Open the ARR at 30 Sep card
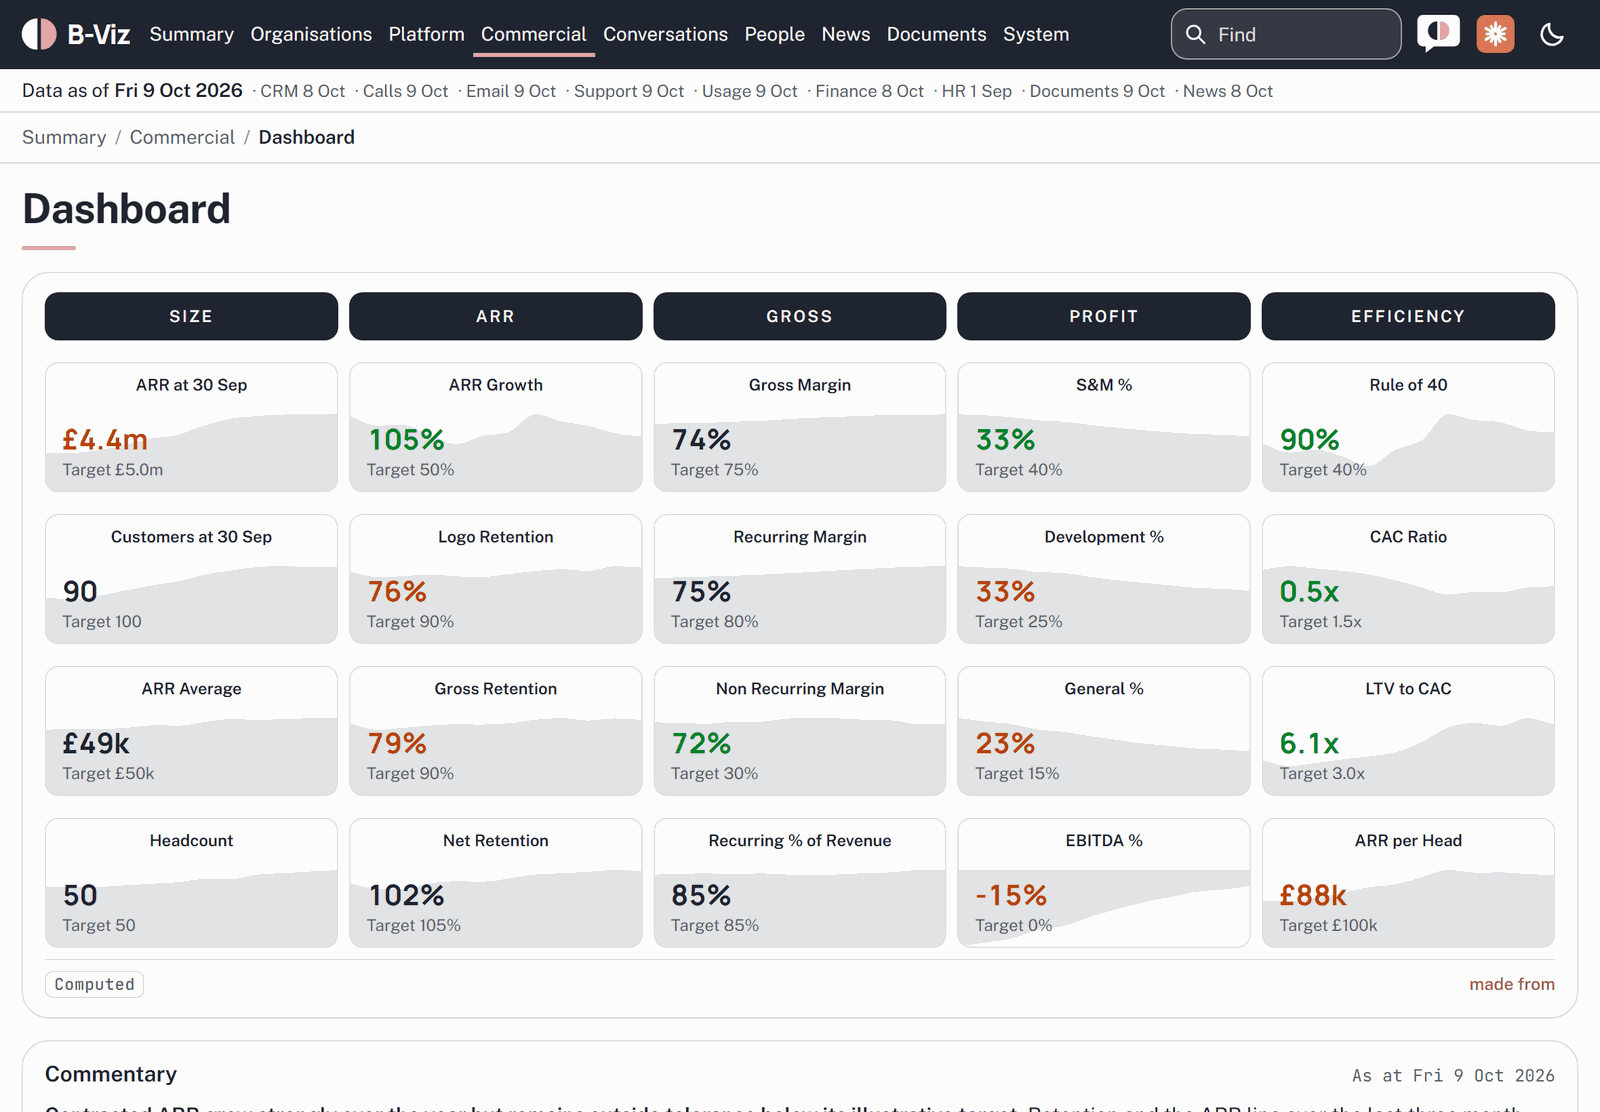Image resolution: width=1600 pixels, height=1112 pixels. tap(191, 427)
